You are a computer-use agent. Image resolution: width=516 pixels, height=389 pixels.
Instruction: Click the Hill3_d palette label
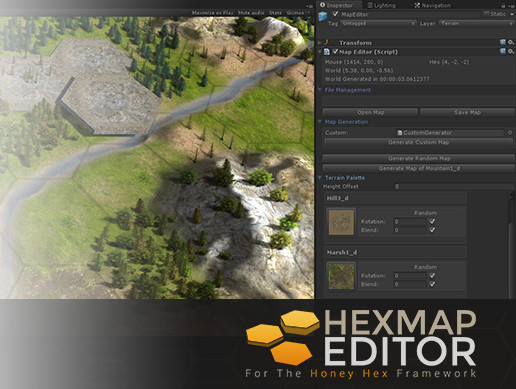(x=337, y=198)
